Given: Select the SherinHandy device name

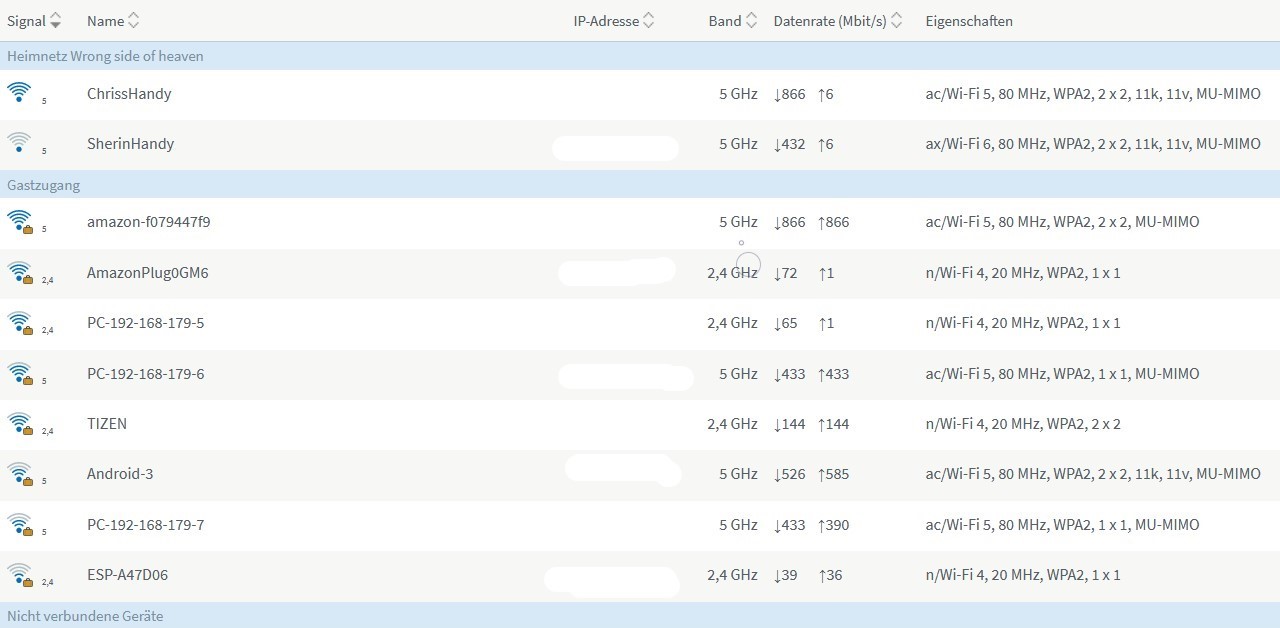Looking at the screenshot, I should click(x=130, y=144).
